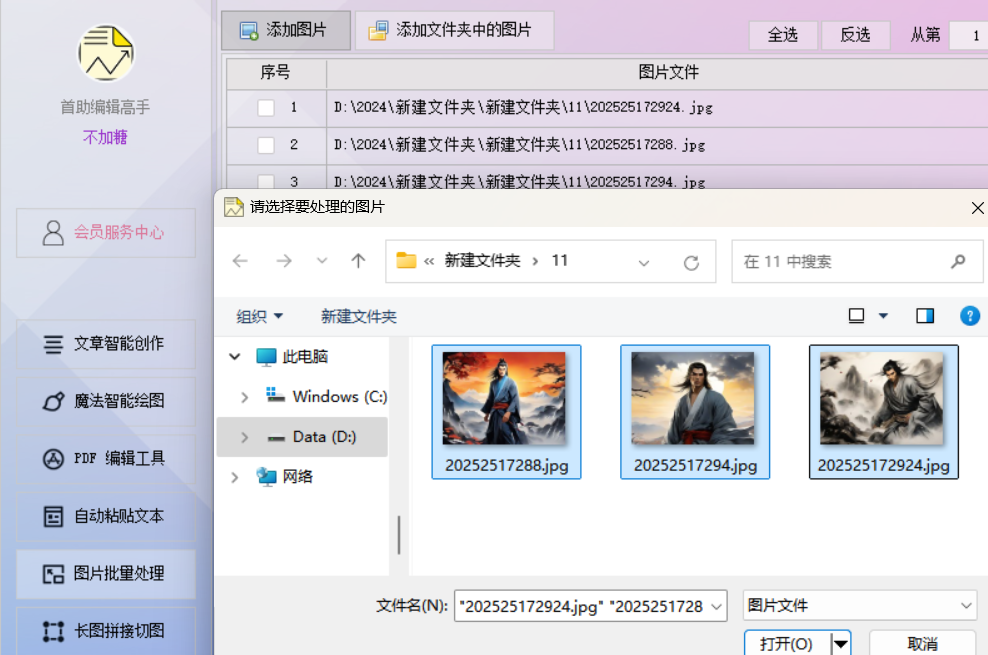Open view options dropdown arrow
Image resolution: width=988 pixels, height=655 pixels.
(883, 316)
